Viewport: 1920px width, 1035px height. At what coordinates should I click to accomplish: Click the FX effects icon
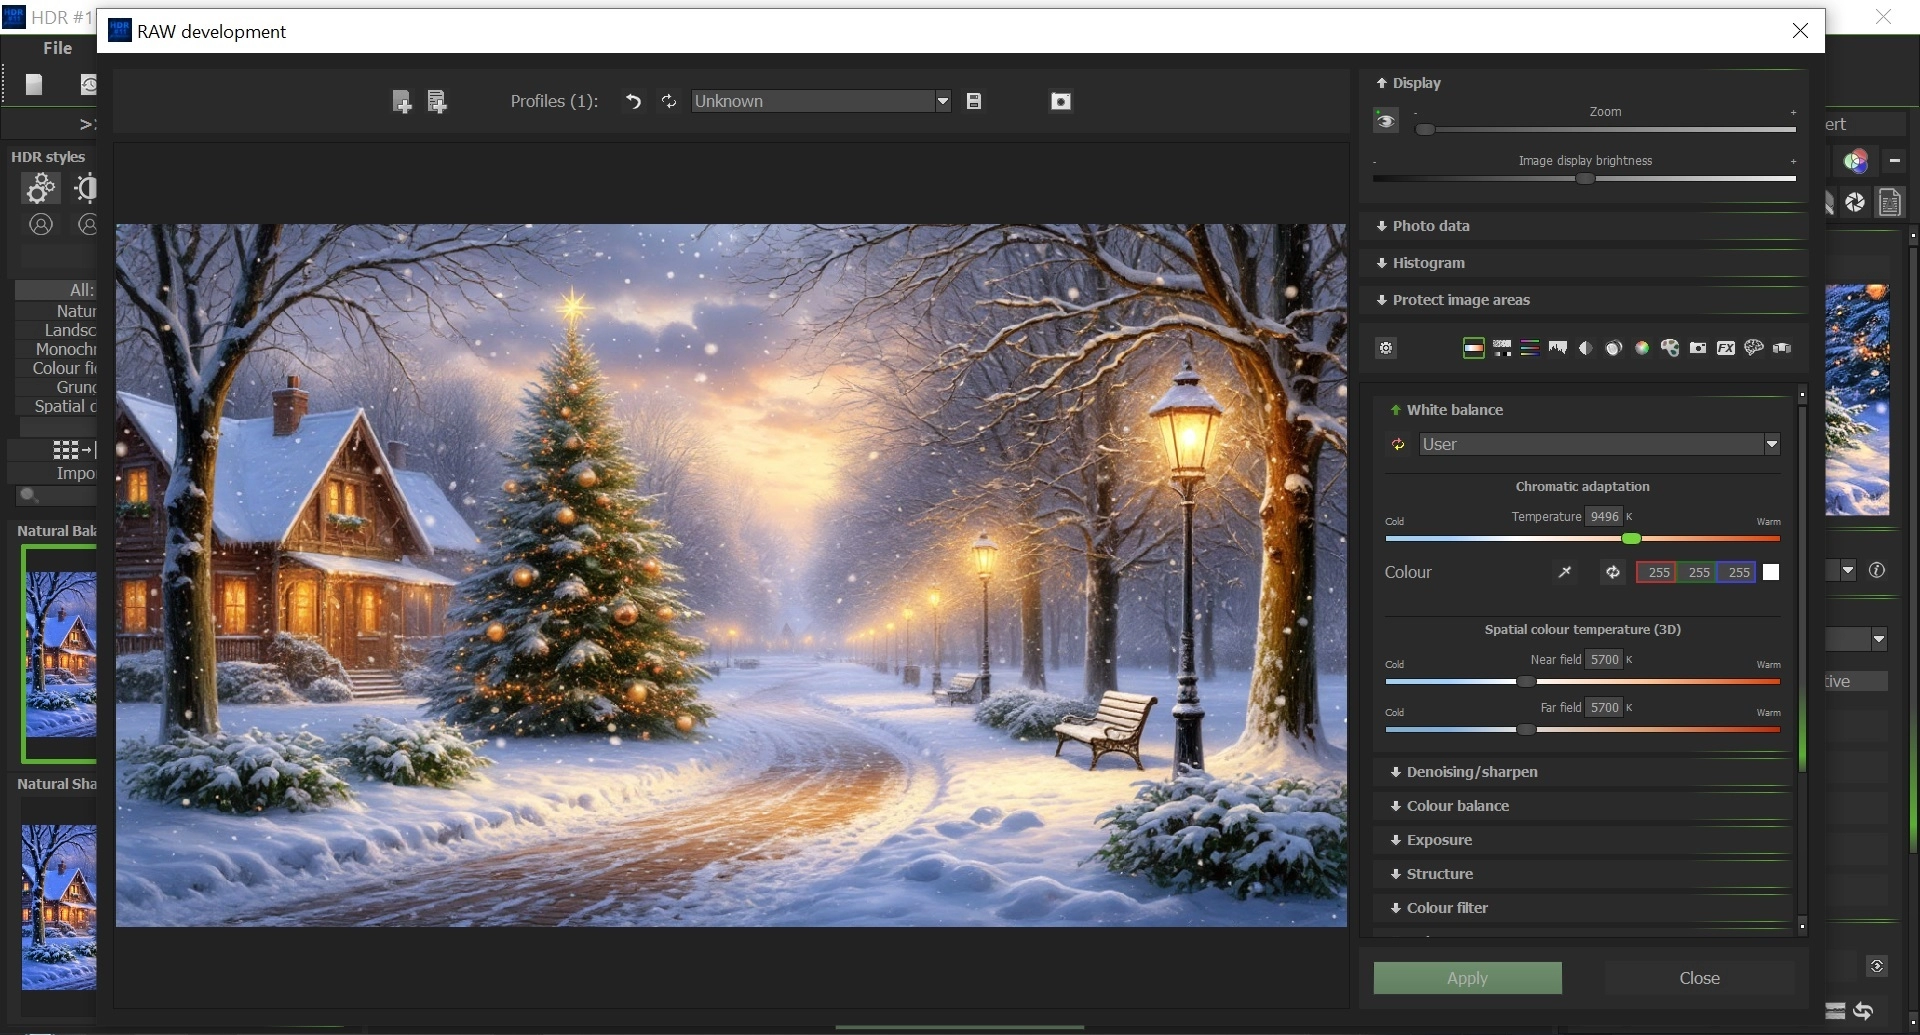(1725, 348)
